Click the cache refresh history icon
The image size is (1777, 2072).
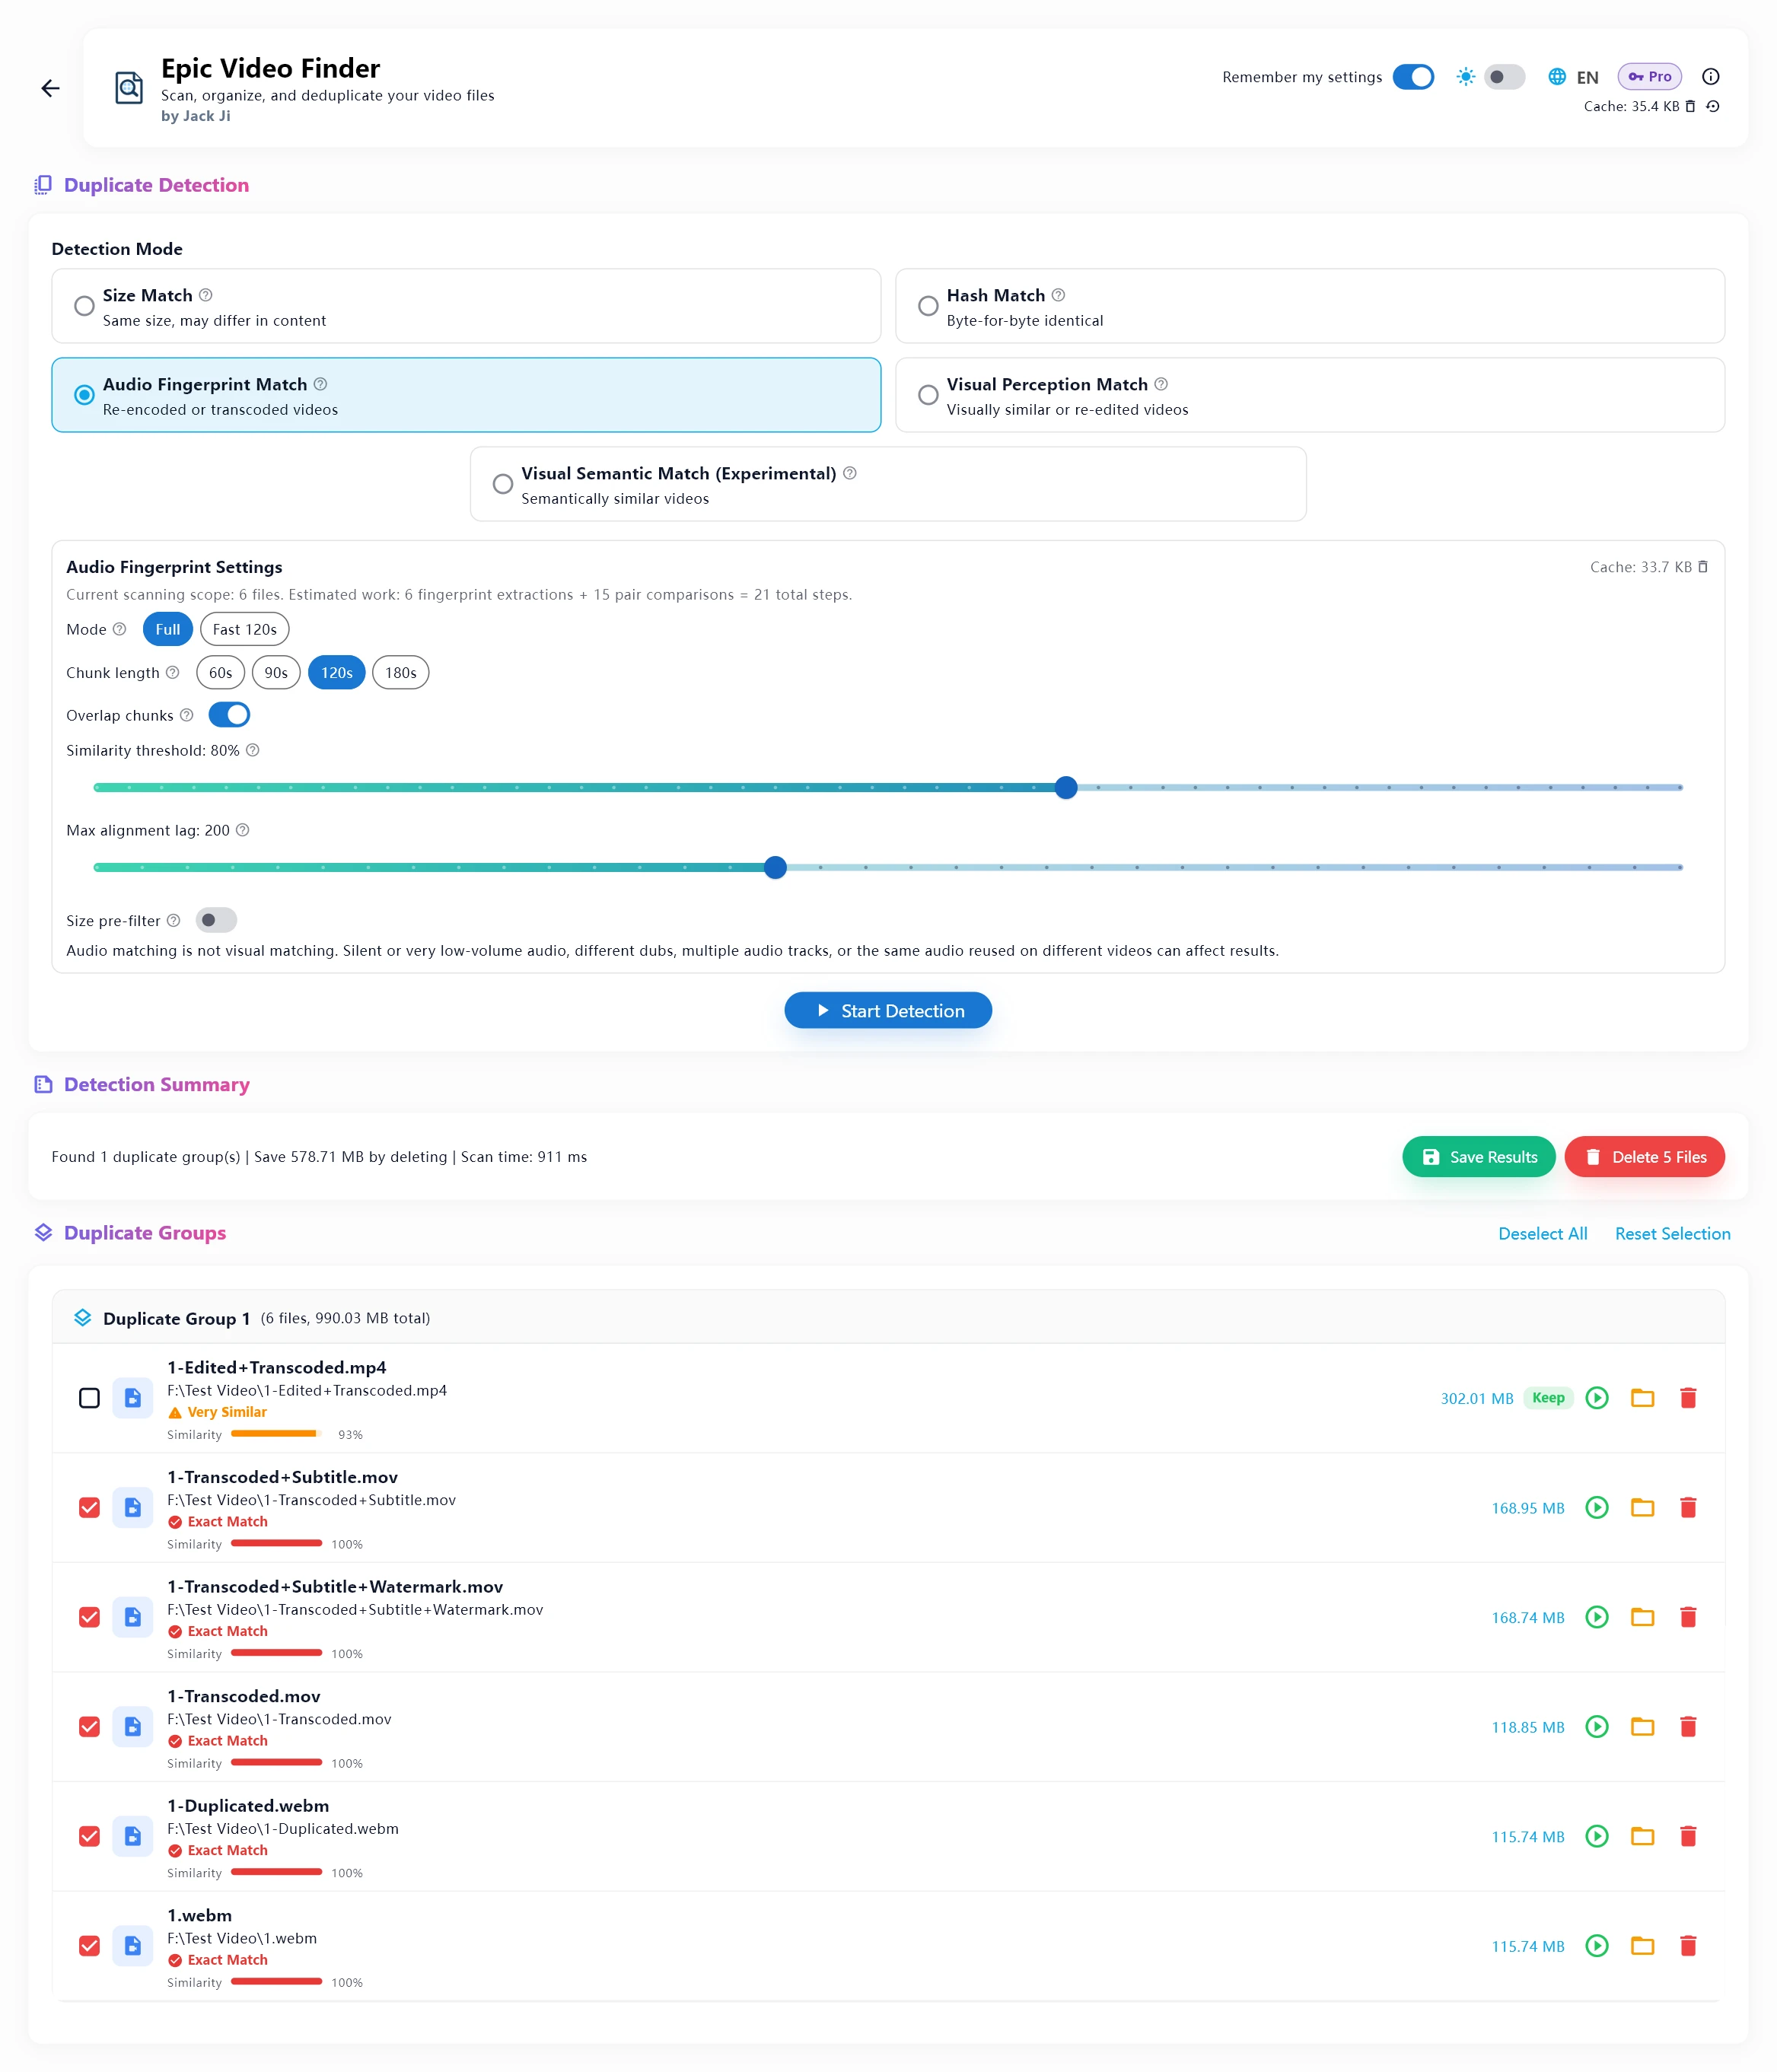[1713, 106]
